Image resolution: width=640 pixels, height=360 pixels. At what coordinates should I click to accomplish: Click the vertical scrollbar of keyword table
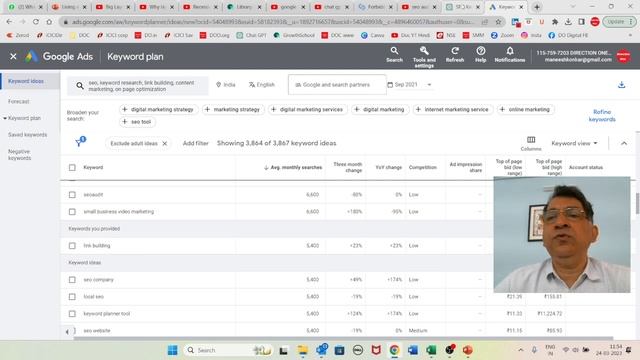(x=637, y=203)
